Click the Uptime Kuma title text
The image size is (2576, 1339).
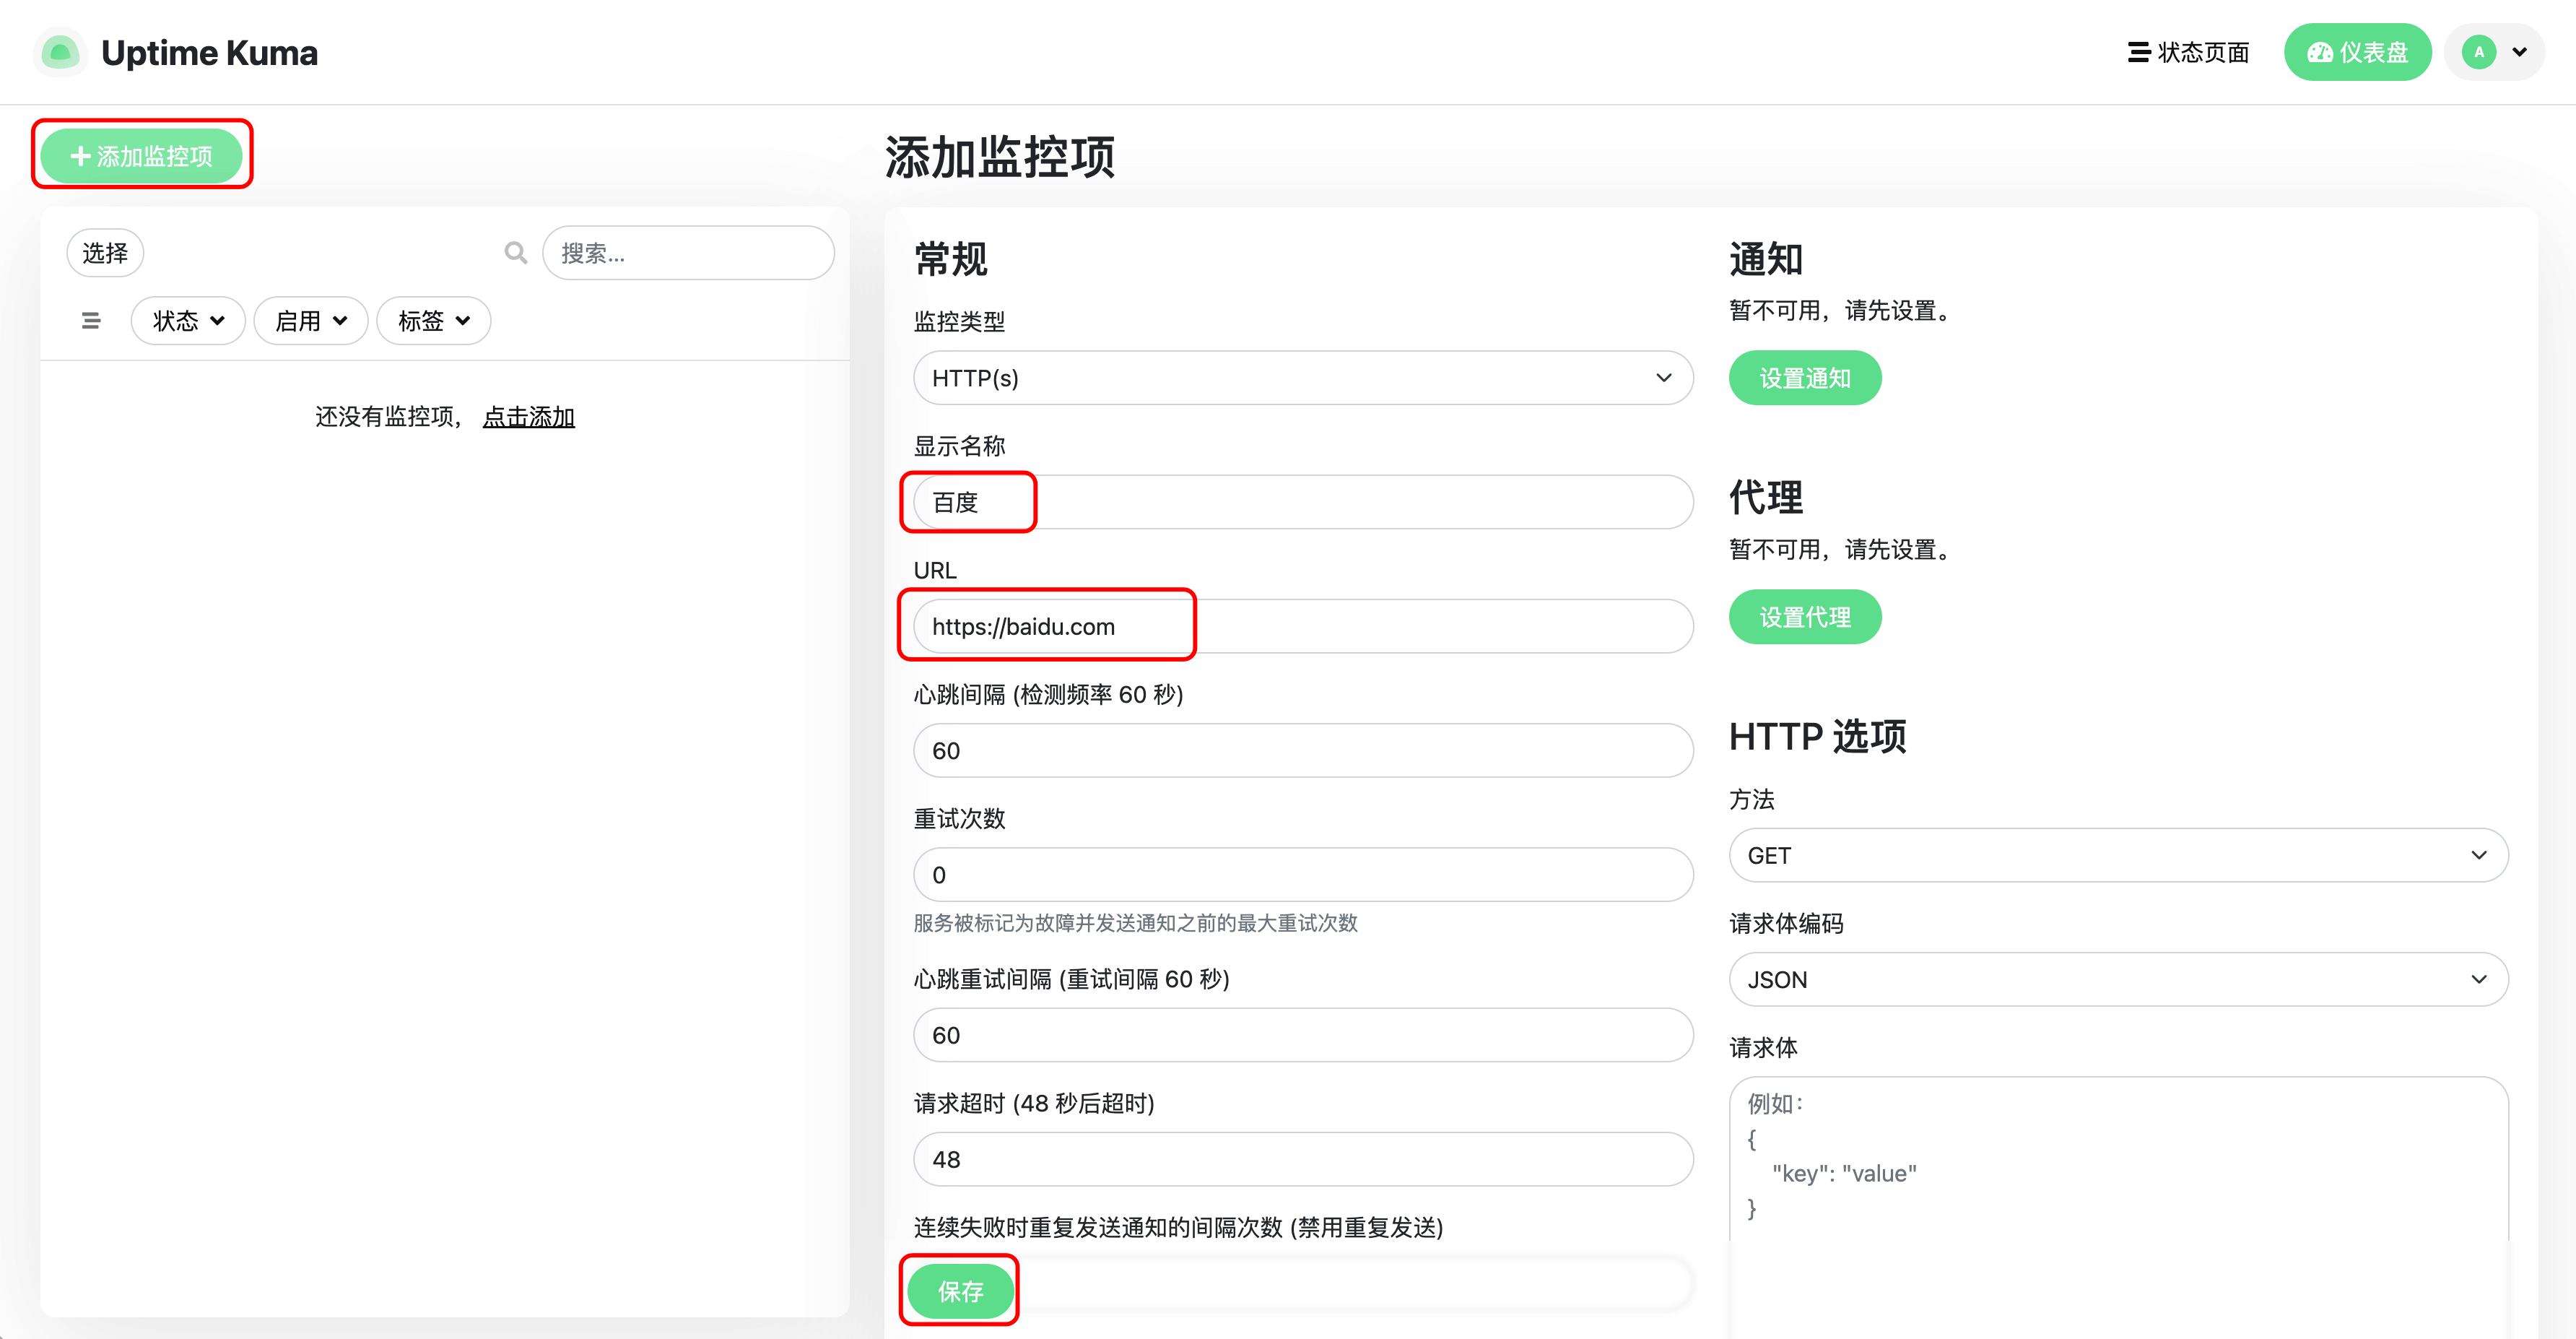click(x=210, y=52)
